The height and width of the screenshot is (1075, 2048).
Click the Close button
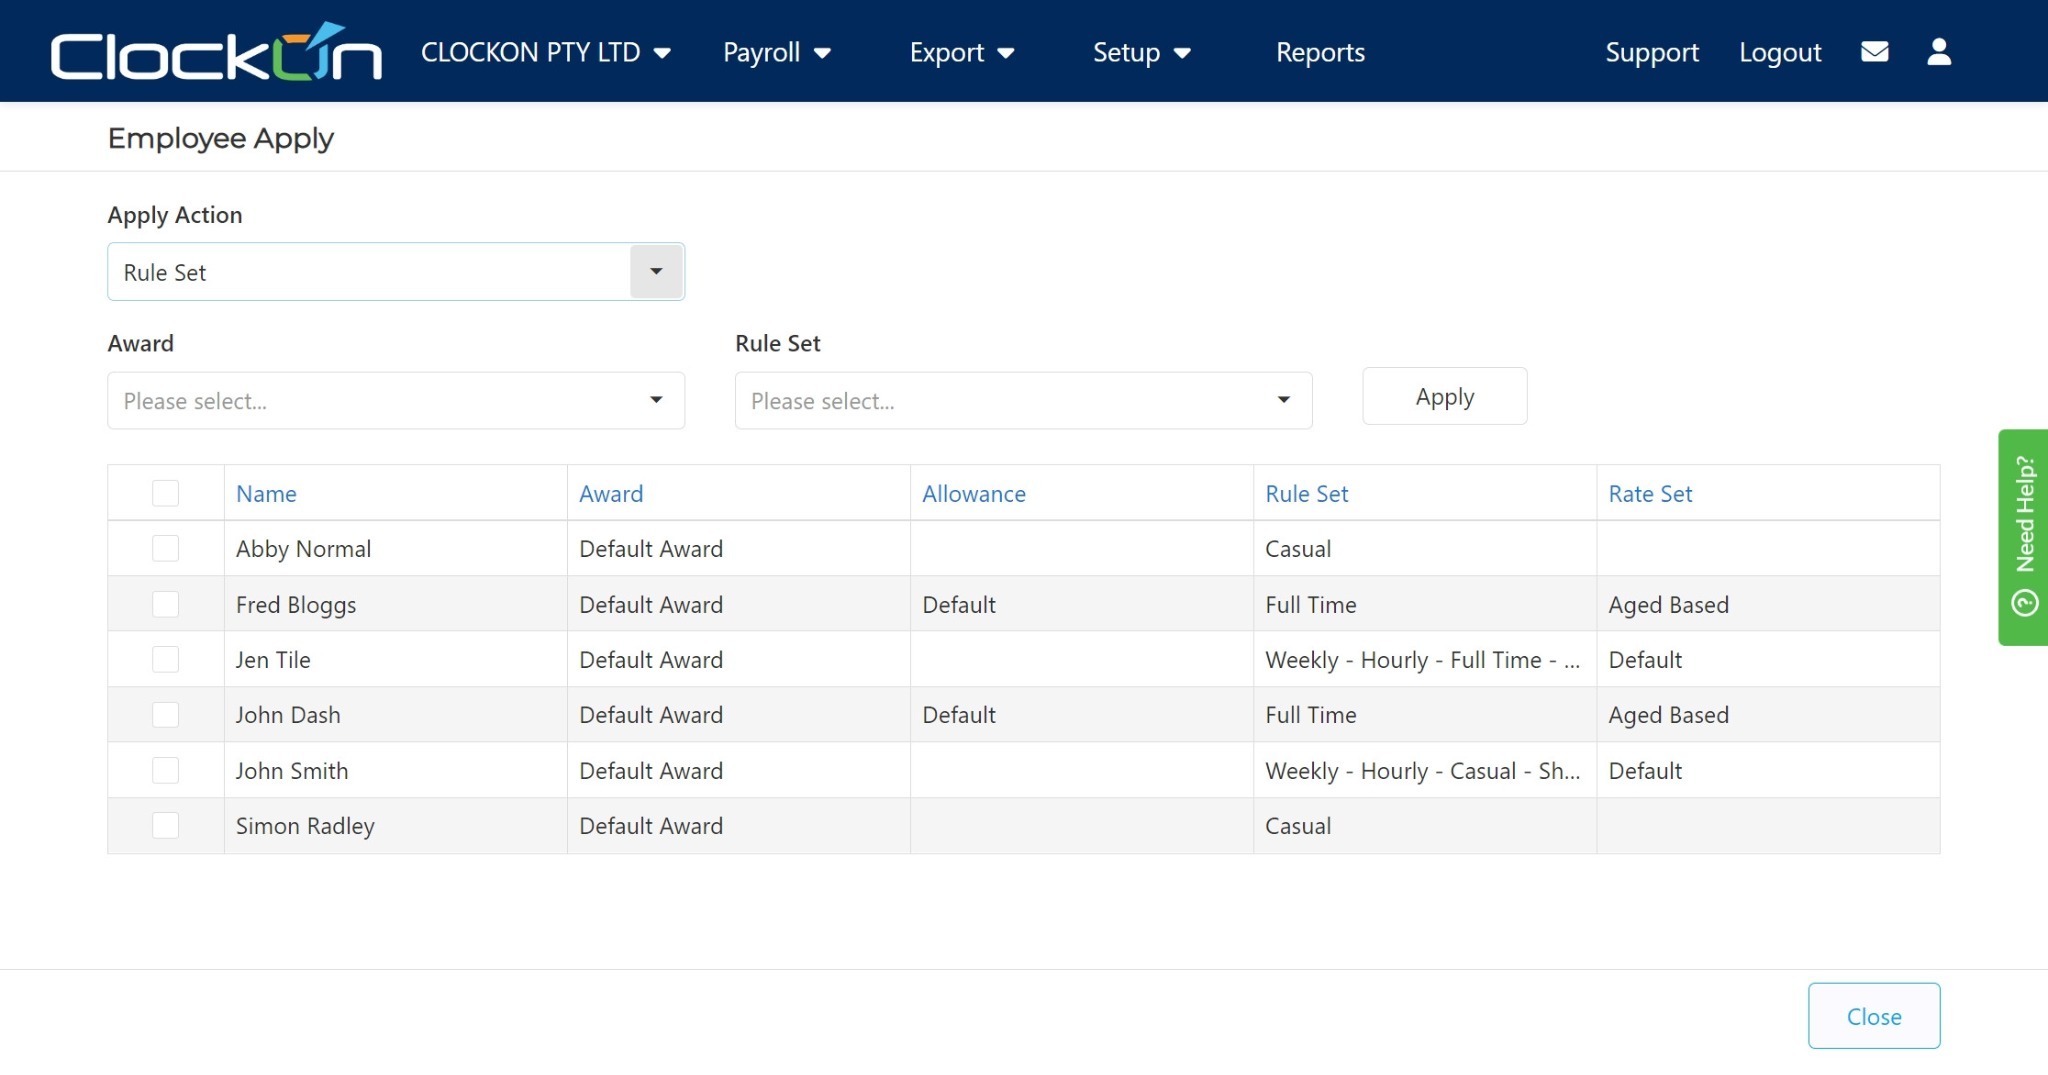[1873, 1016]
